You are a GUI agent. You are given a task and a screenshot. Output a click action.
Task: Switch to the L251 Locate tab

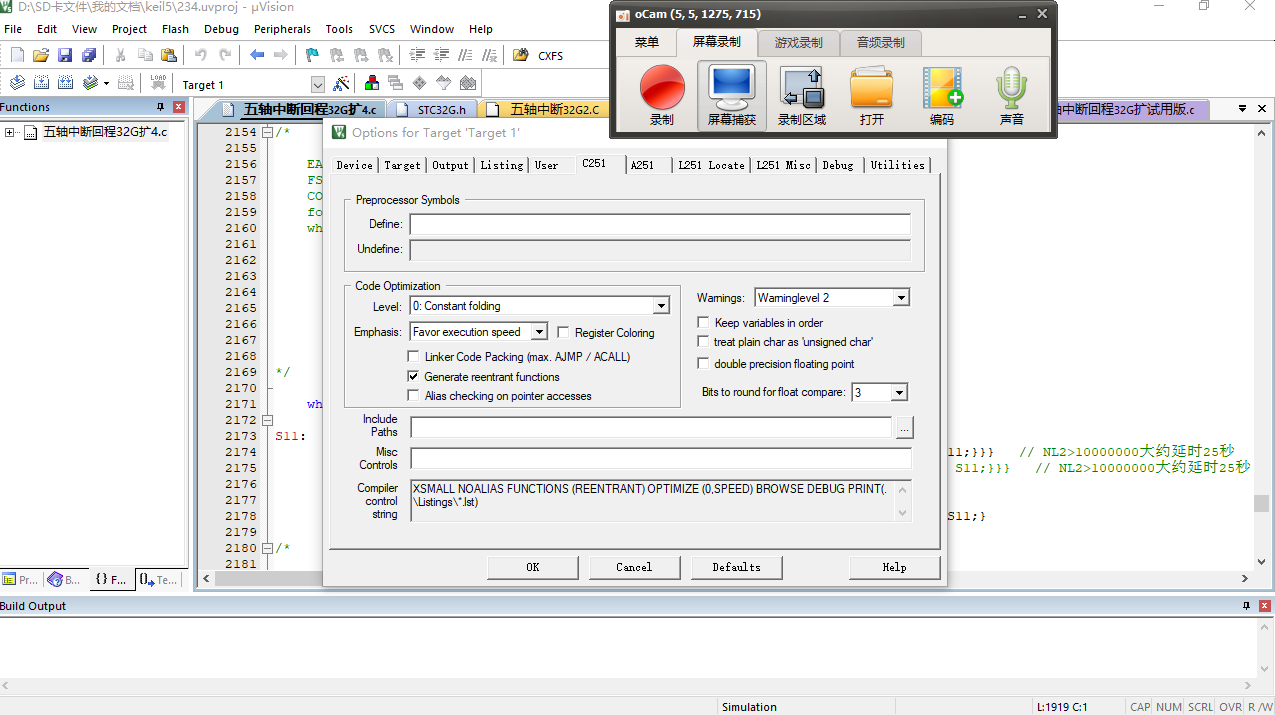click(x=712, y=165)
